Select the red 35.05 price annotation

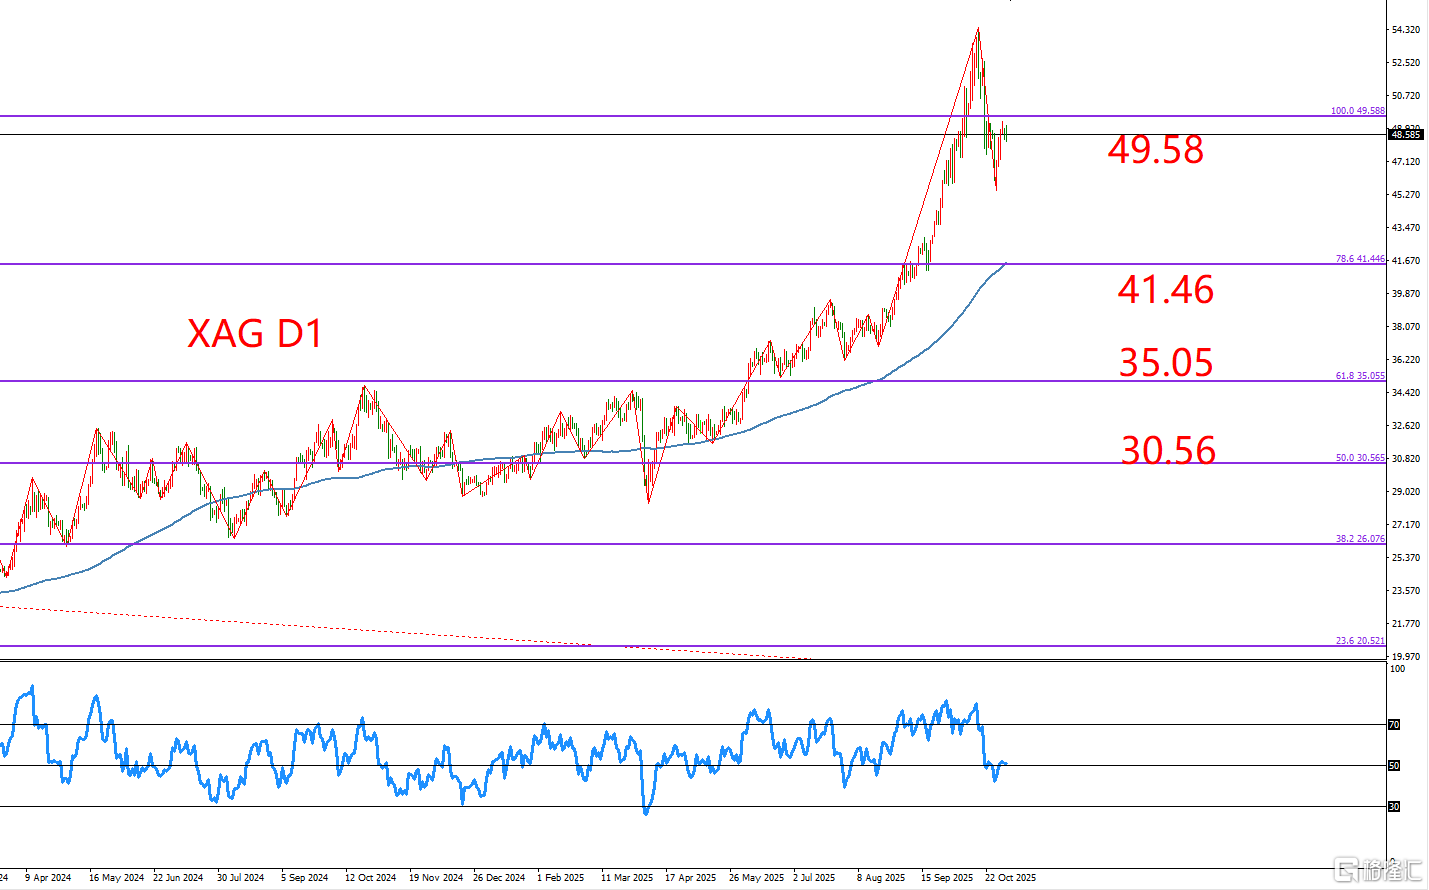(x=1166, y=363)
